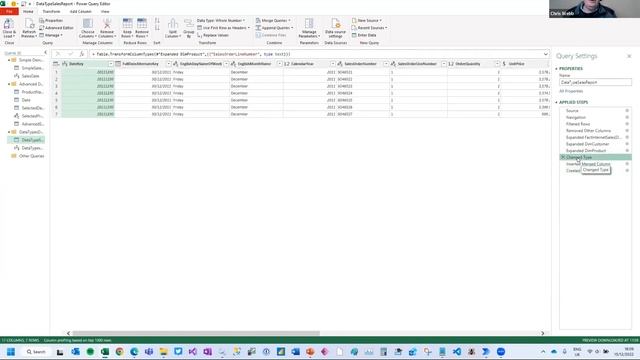The width and height of the screenshot is (640, 360).
Task: Close the Query Settings pane
Action: click(x=629, y=56)
